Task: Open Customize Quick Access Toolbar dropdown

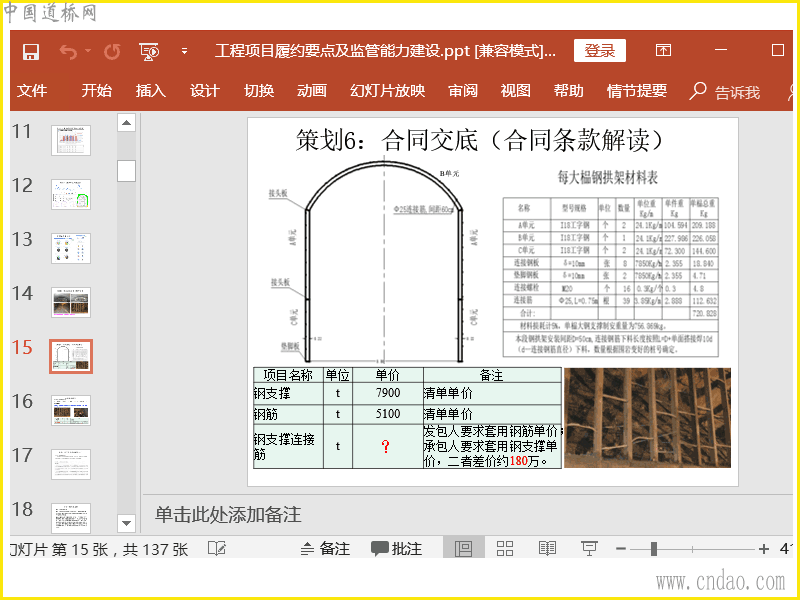Action: point(184,51)
